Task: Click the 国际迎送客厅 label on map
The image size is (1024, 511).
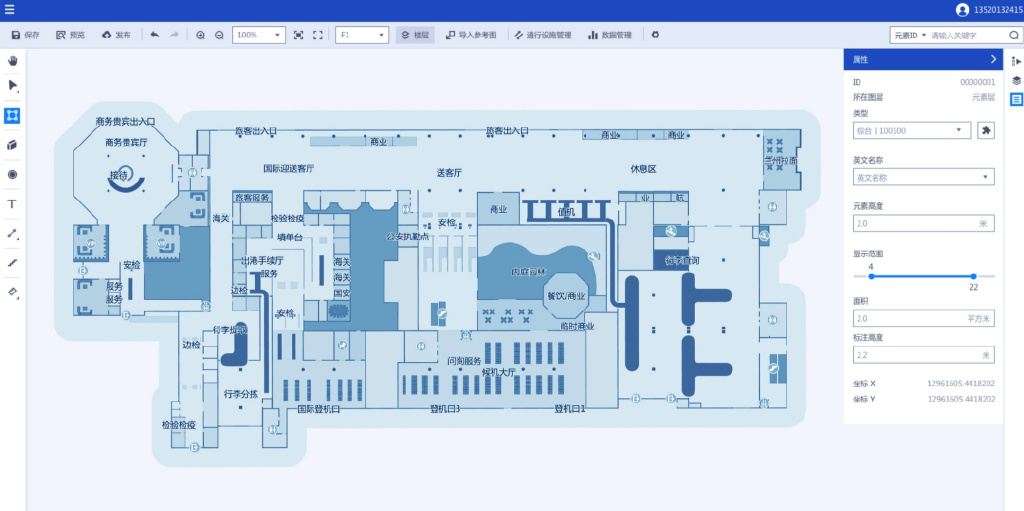Action: point(289,169)
